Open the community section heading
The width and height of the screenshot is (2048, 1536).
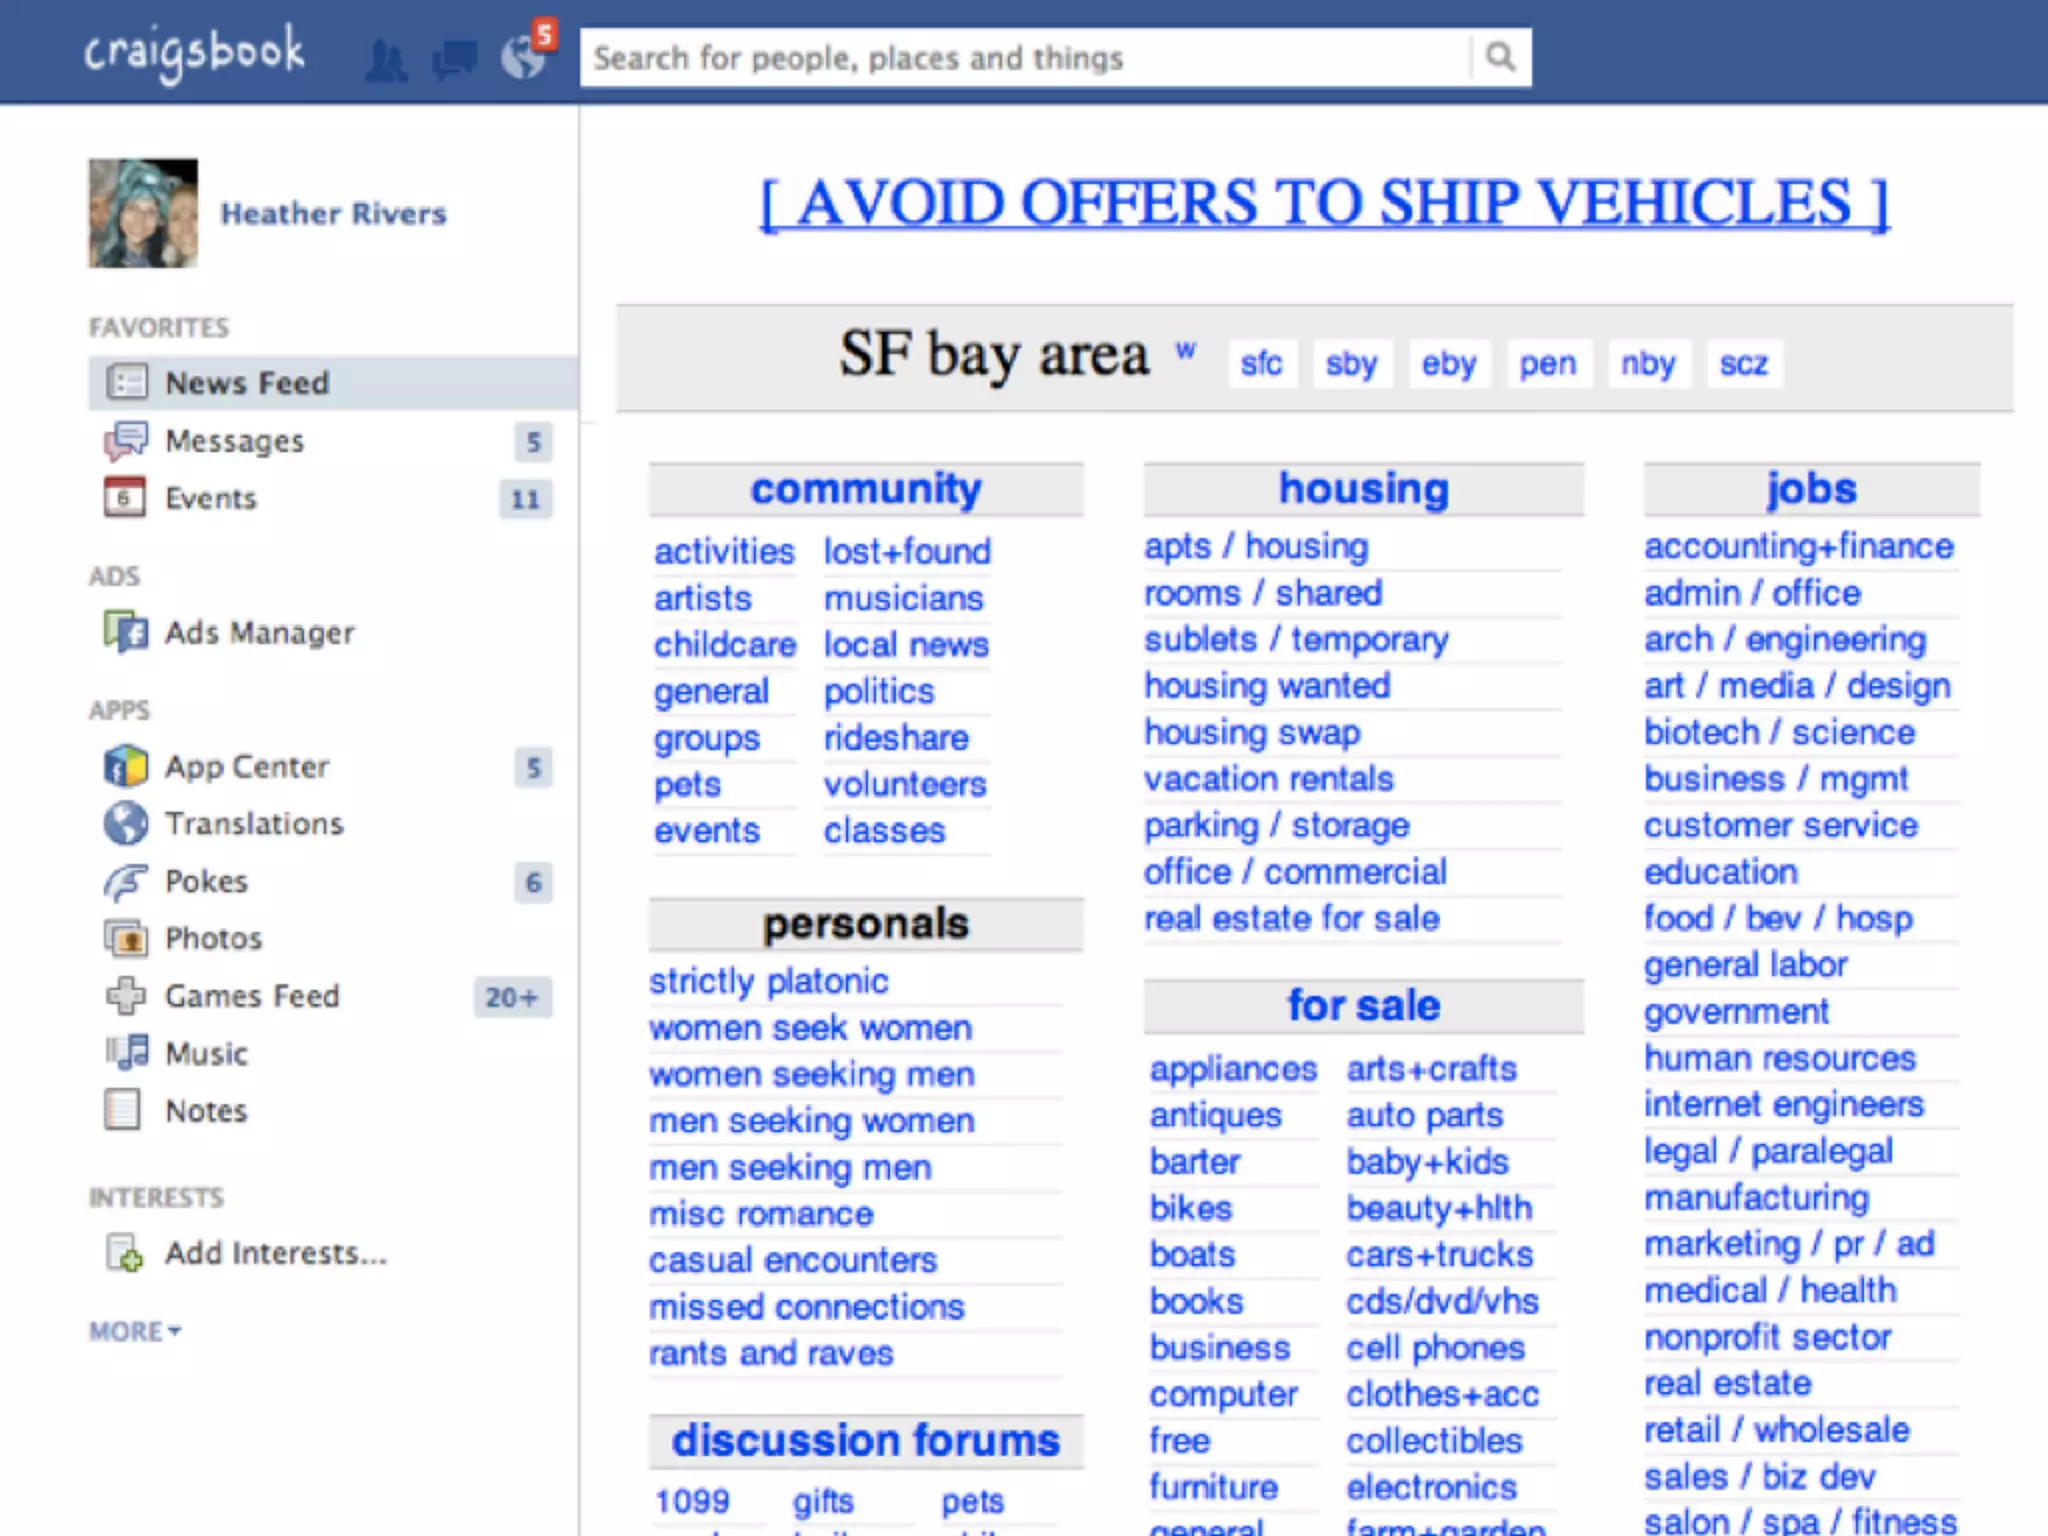[866, 489]
